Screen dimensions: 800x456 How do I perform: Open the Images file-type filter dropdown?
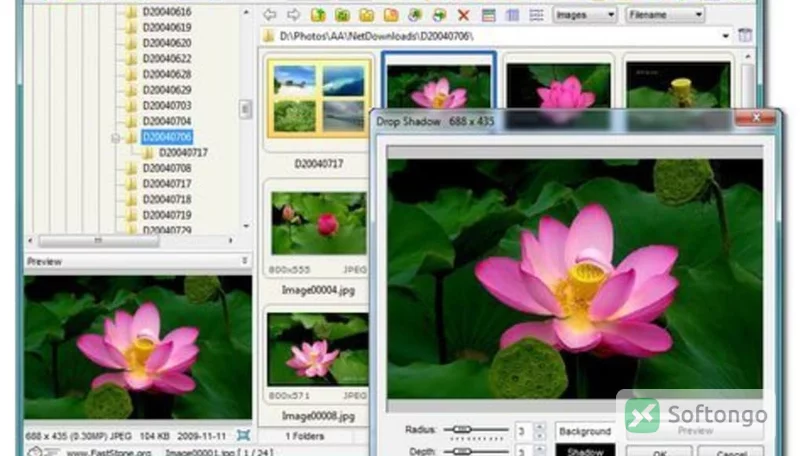[585, 15]
